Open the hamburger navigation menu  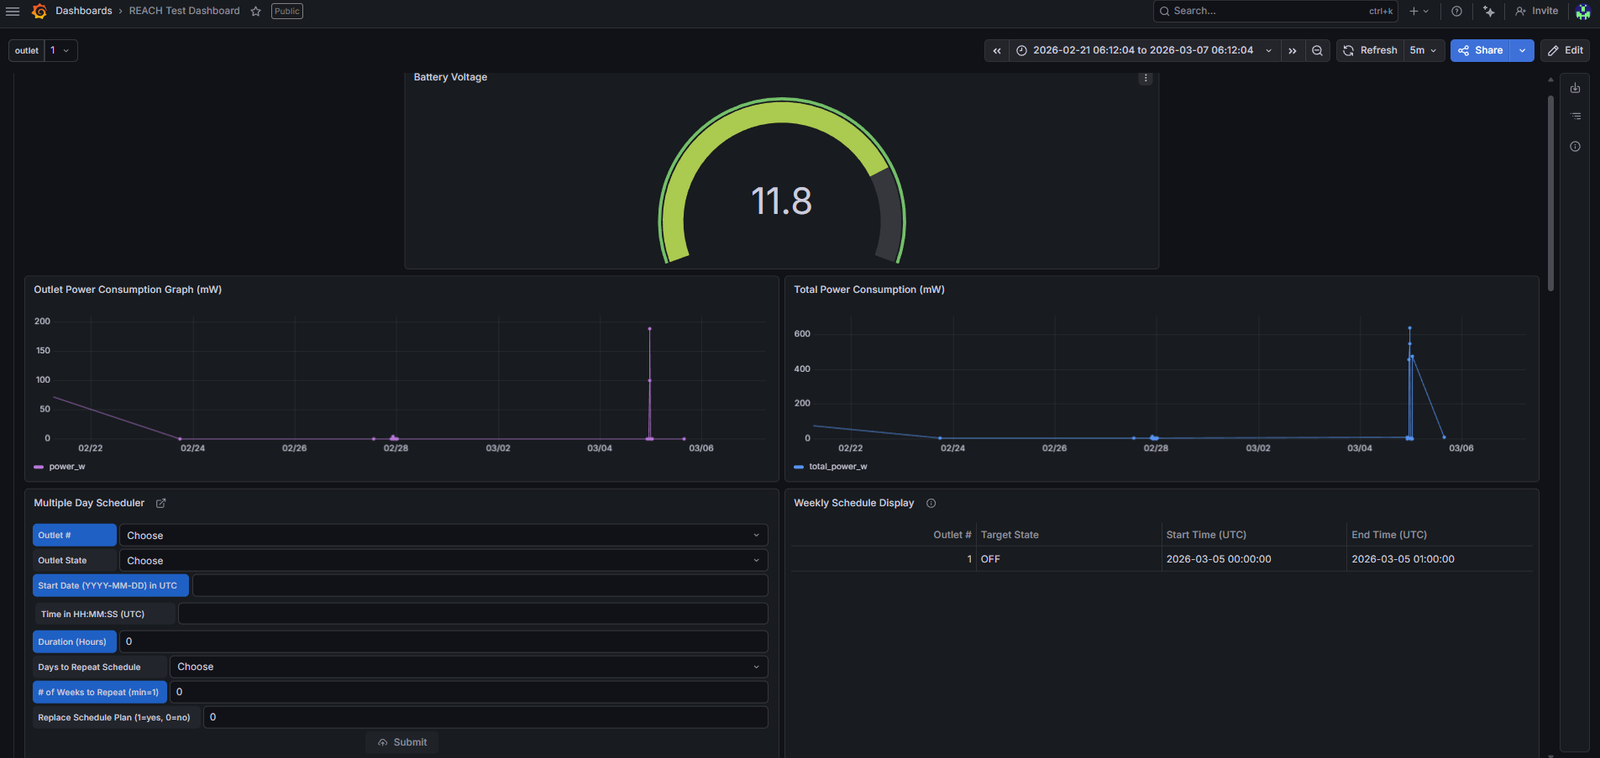[x=13, y=11]
